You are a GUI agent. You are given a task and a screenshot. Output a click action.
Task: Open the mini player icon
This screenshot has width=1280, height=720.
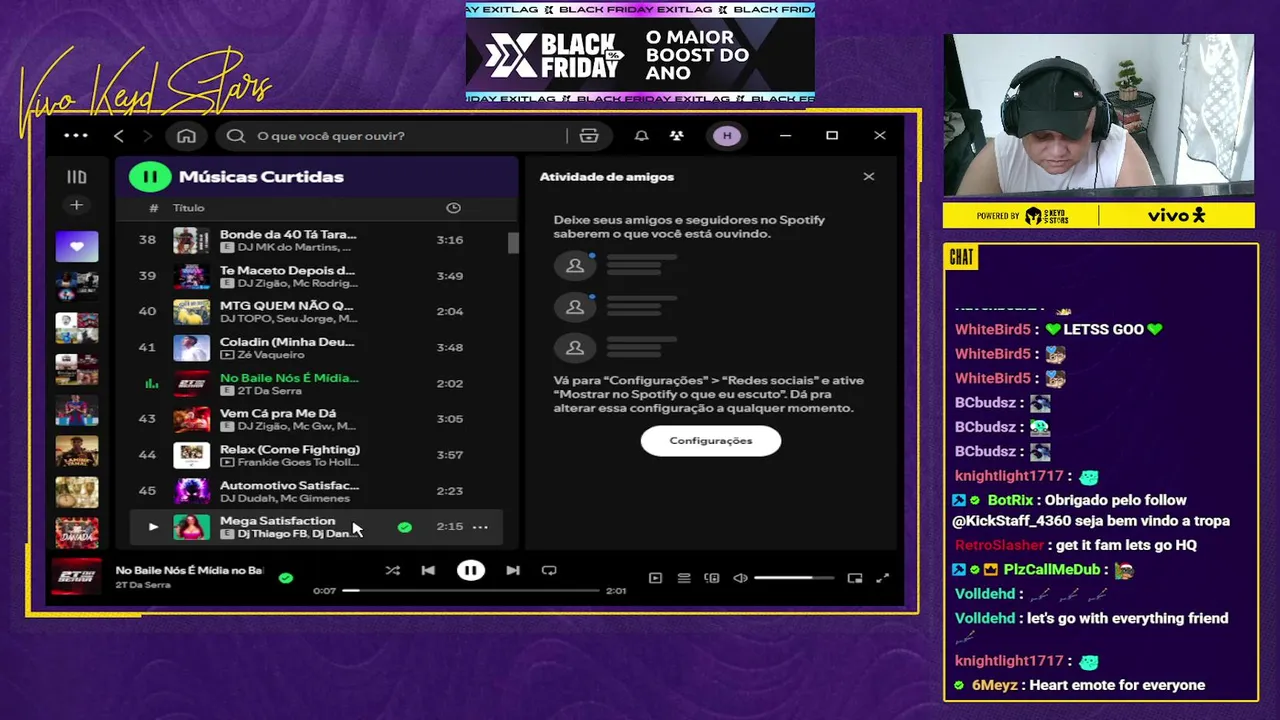[x=855, y=578]
